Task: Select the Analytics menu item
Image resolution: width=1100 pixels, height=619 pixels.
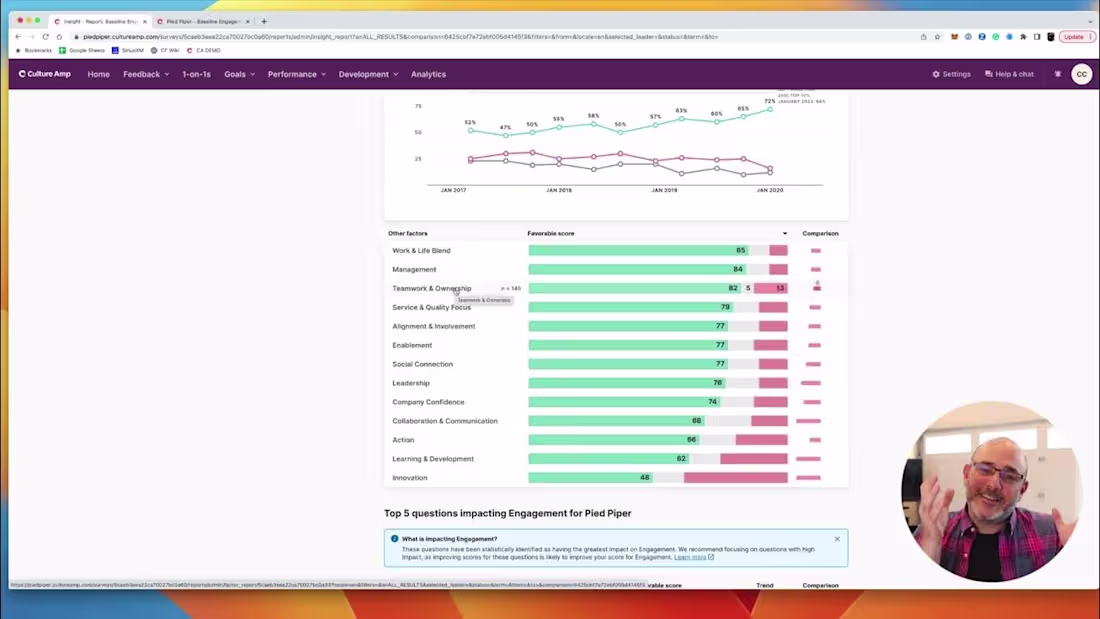Action: pos(428,73)
